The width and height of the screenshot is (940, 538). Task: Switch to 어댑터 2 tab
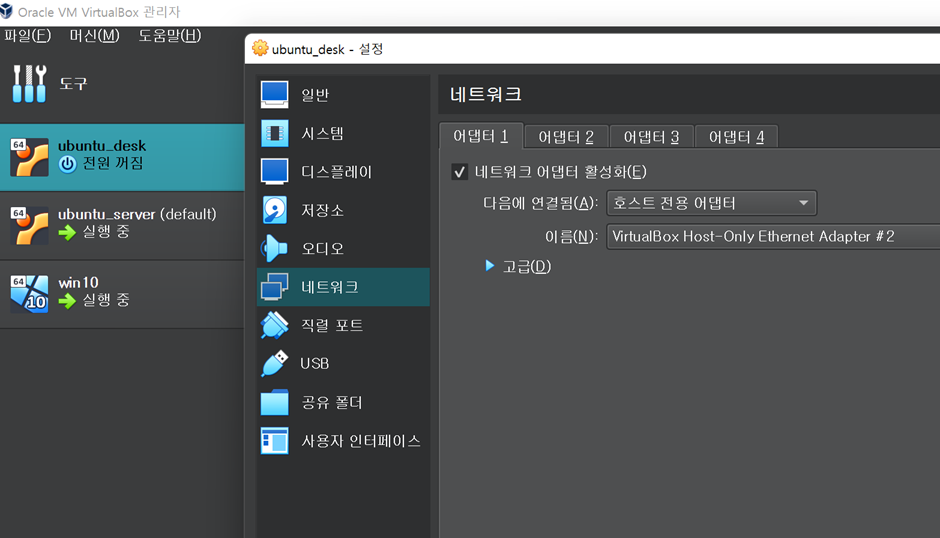point(566,137)
